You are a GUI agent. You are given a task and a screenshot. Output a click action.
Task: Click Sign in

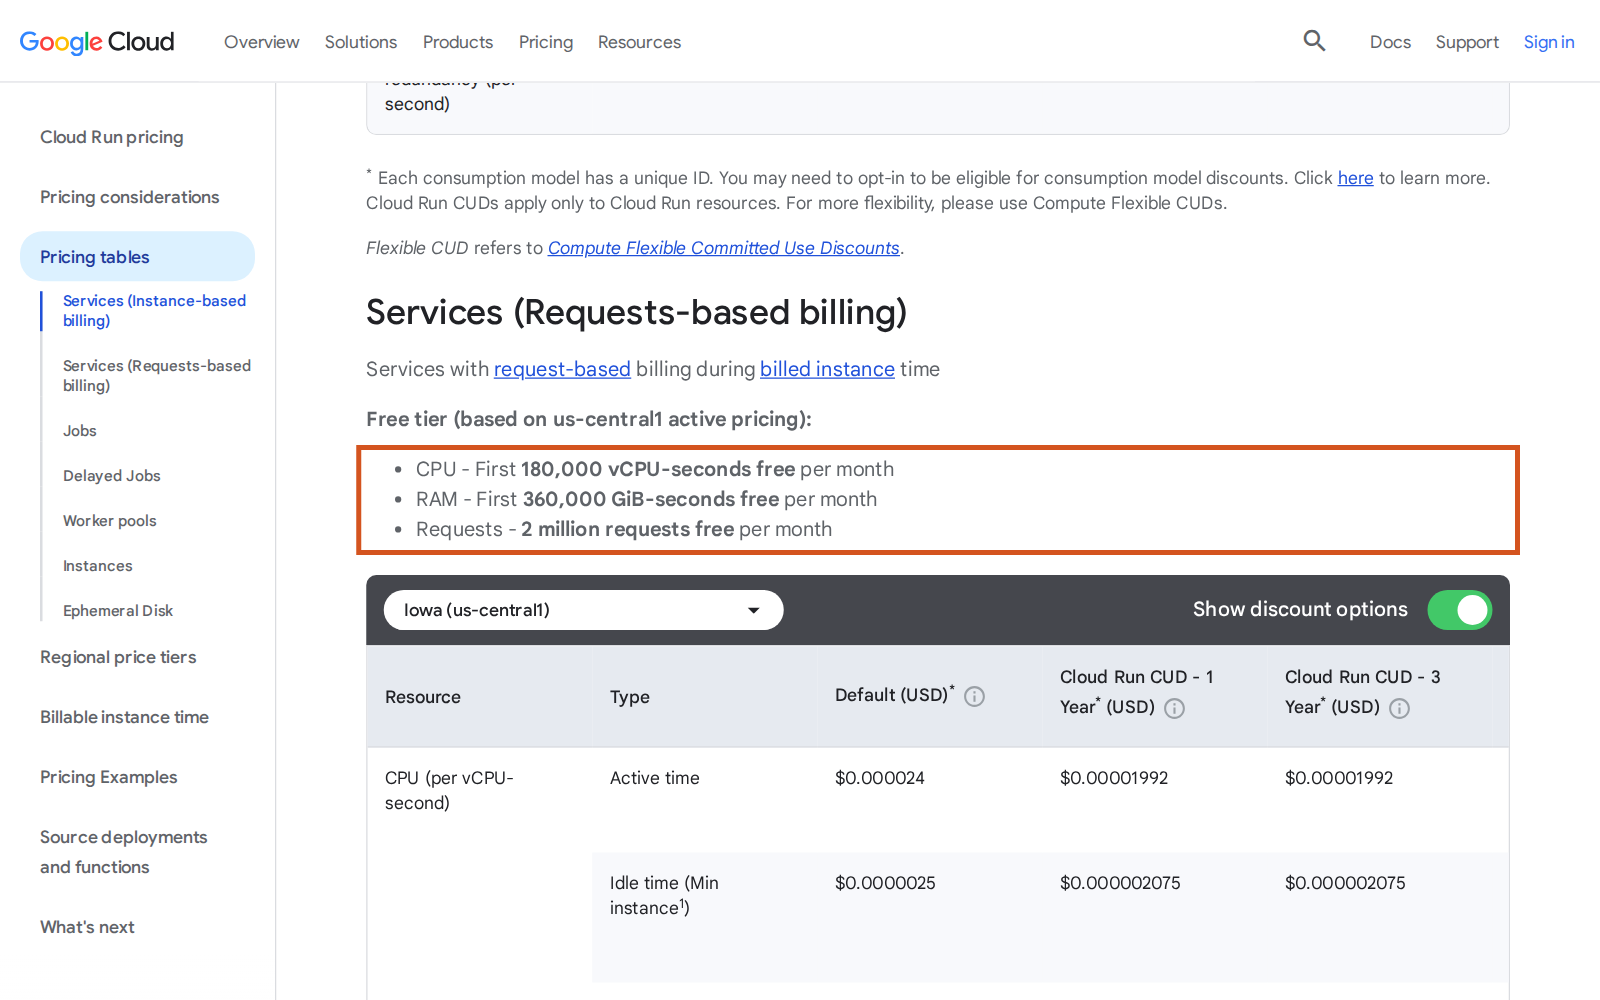tap(1548, 42)
